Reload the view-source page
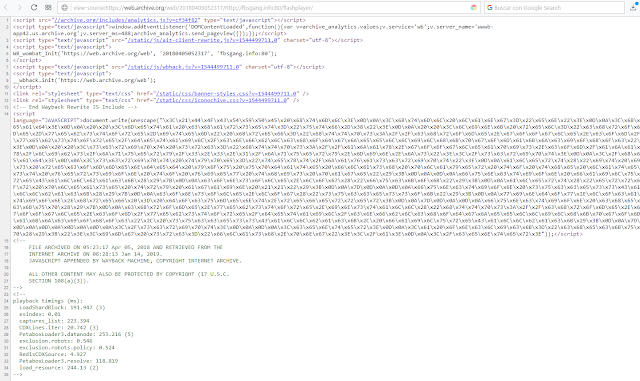The width and height of the screenshot is (640, 381). 34,7
